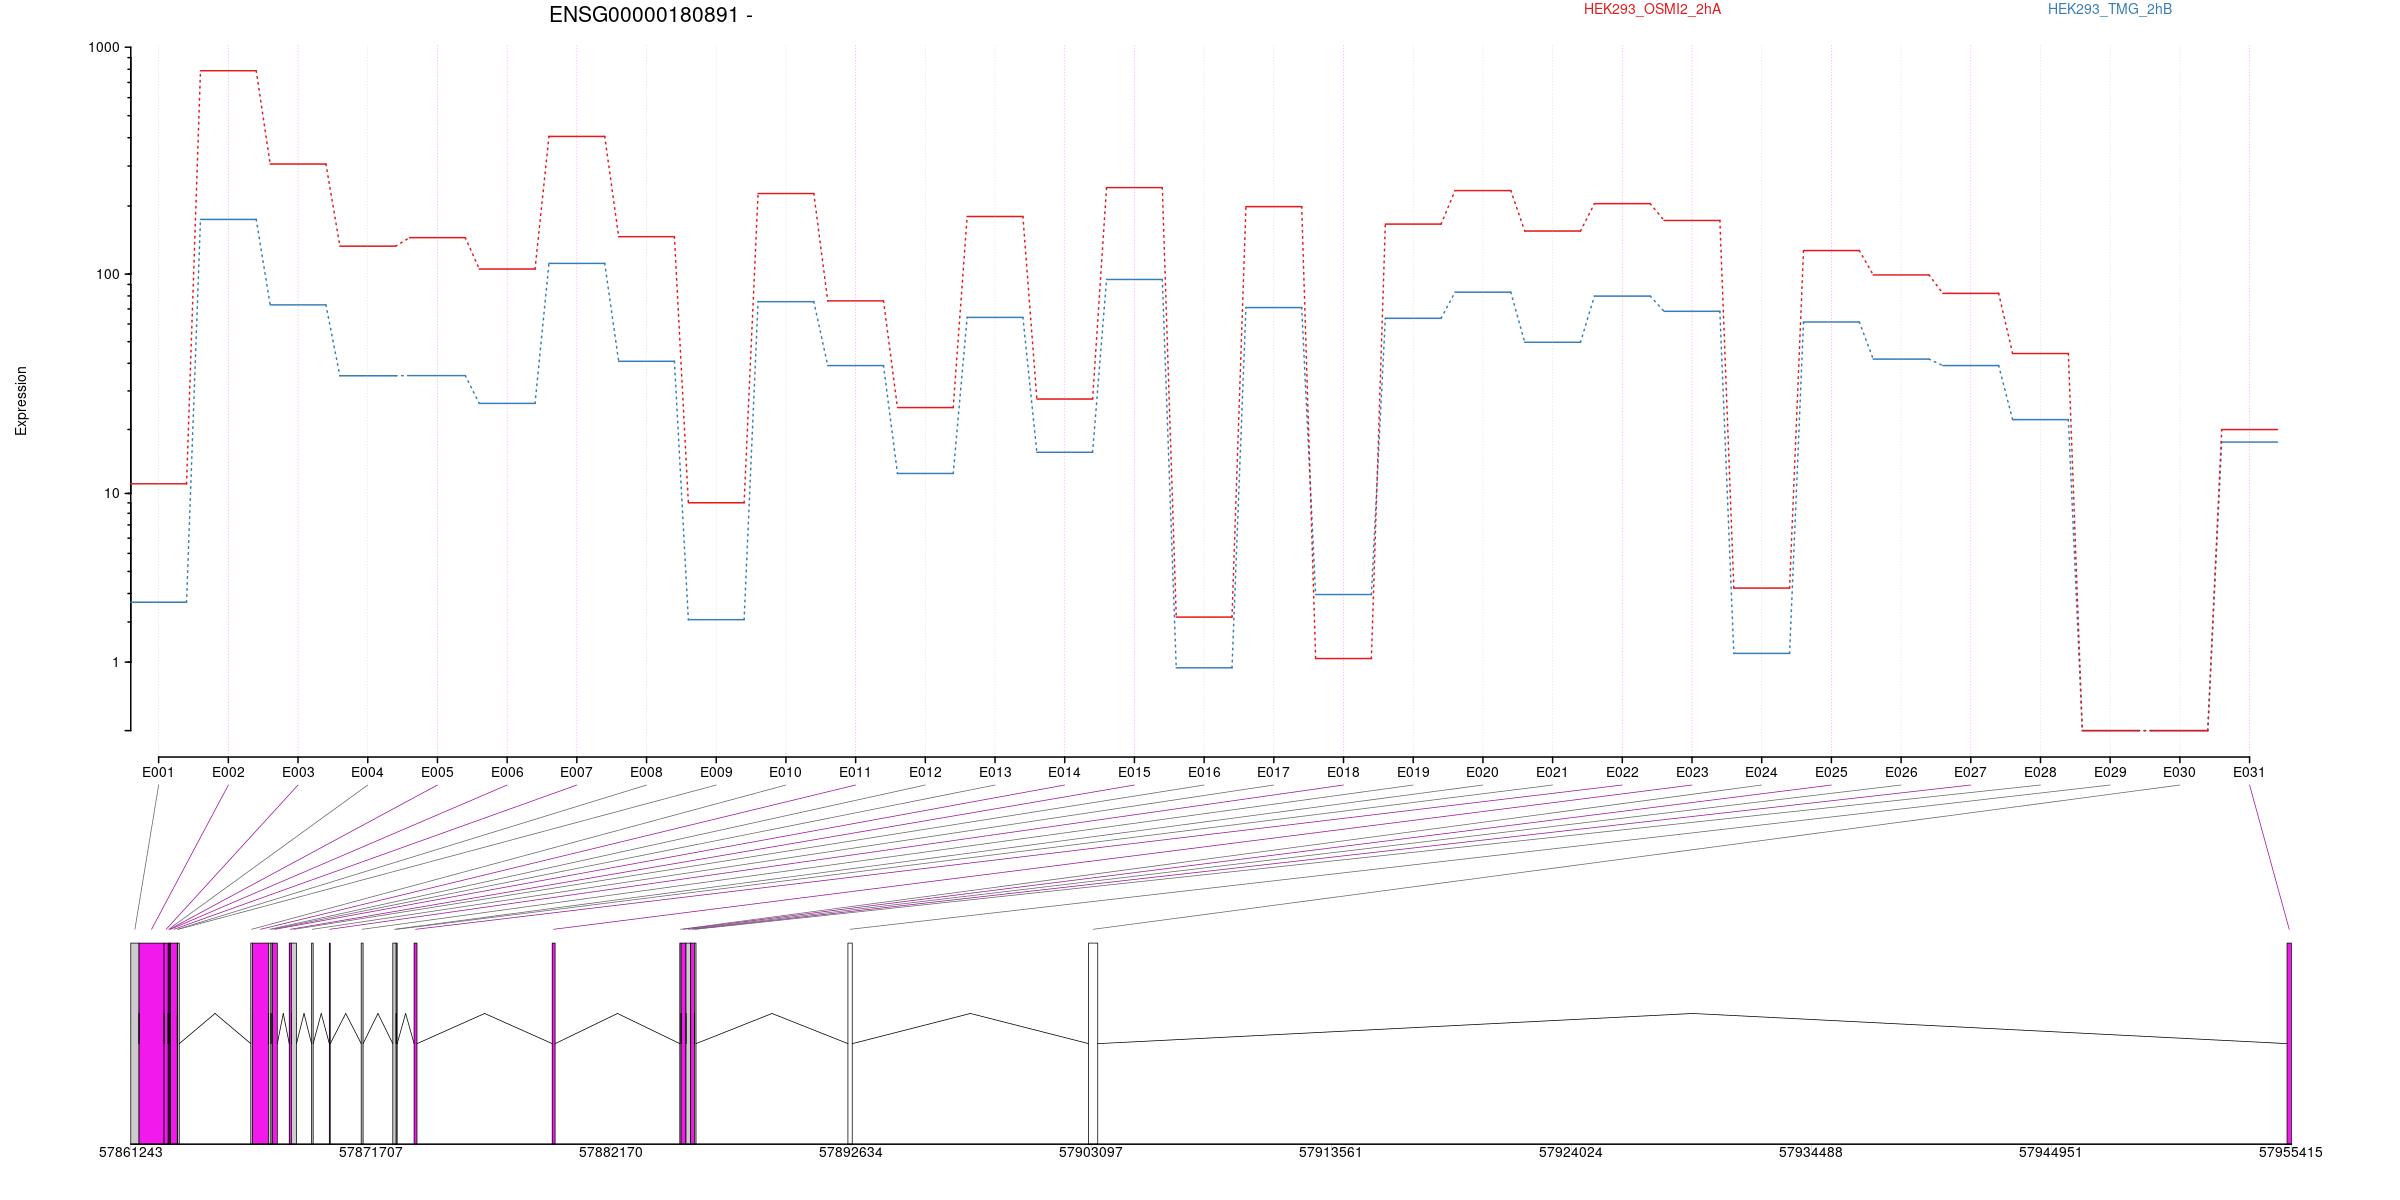This screenshot has width=2400, height=1200.
Task: Click exon label E031
Action: 2249,772
